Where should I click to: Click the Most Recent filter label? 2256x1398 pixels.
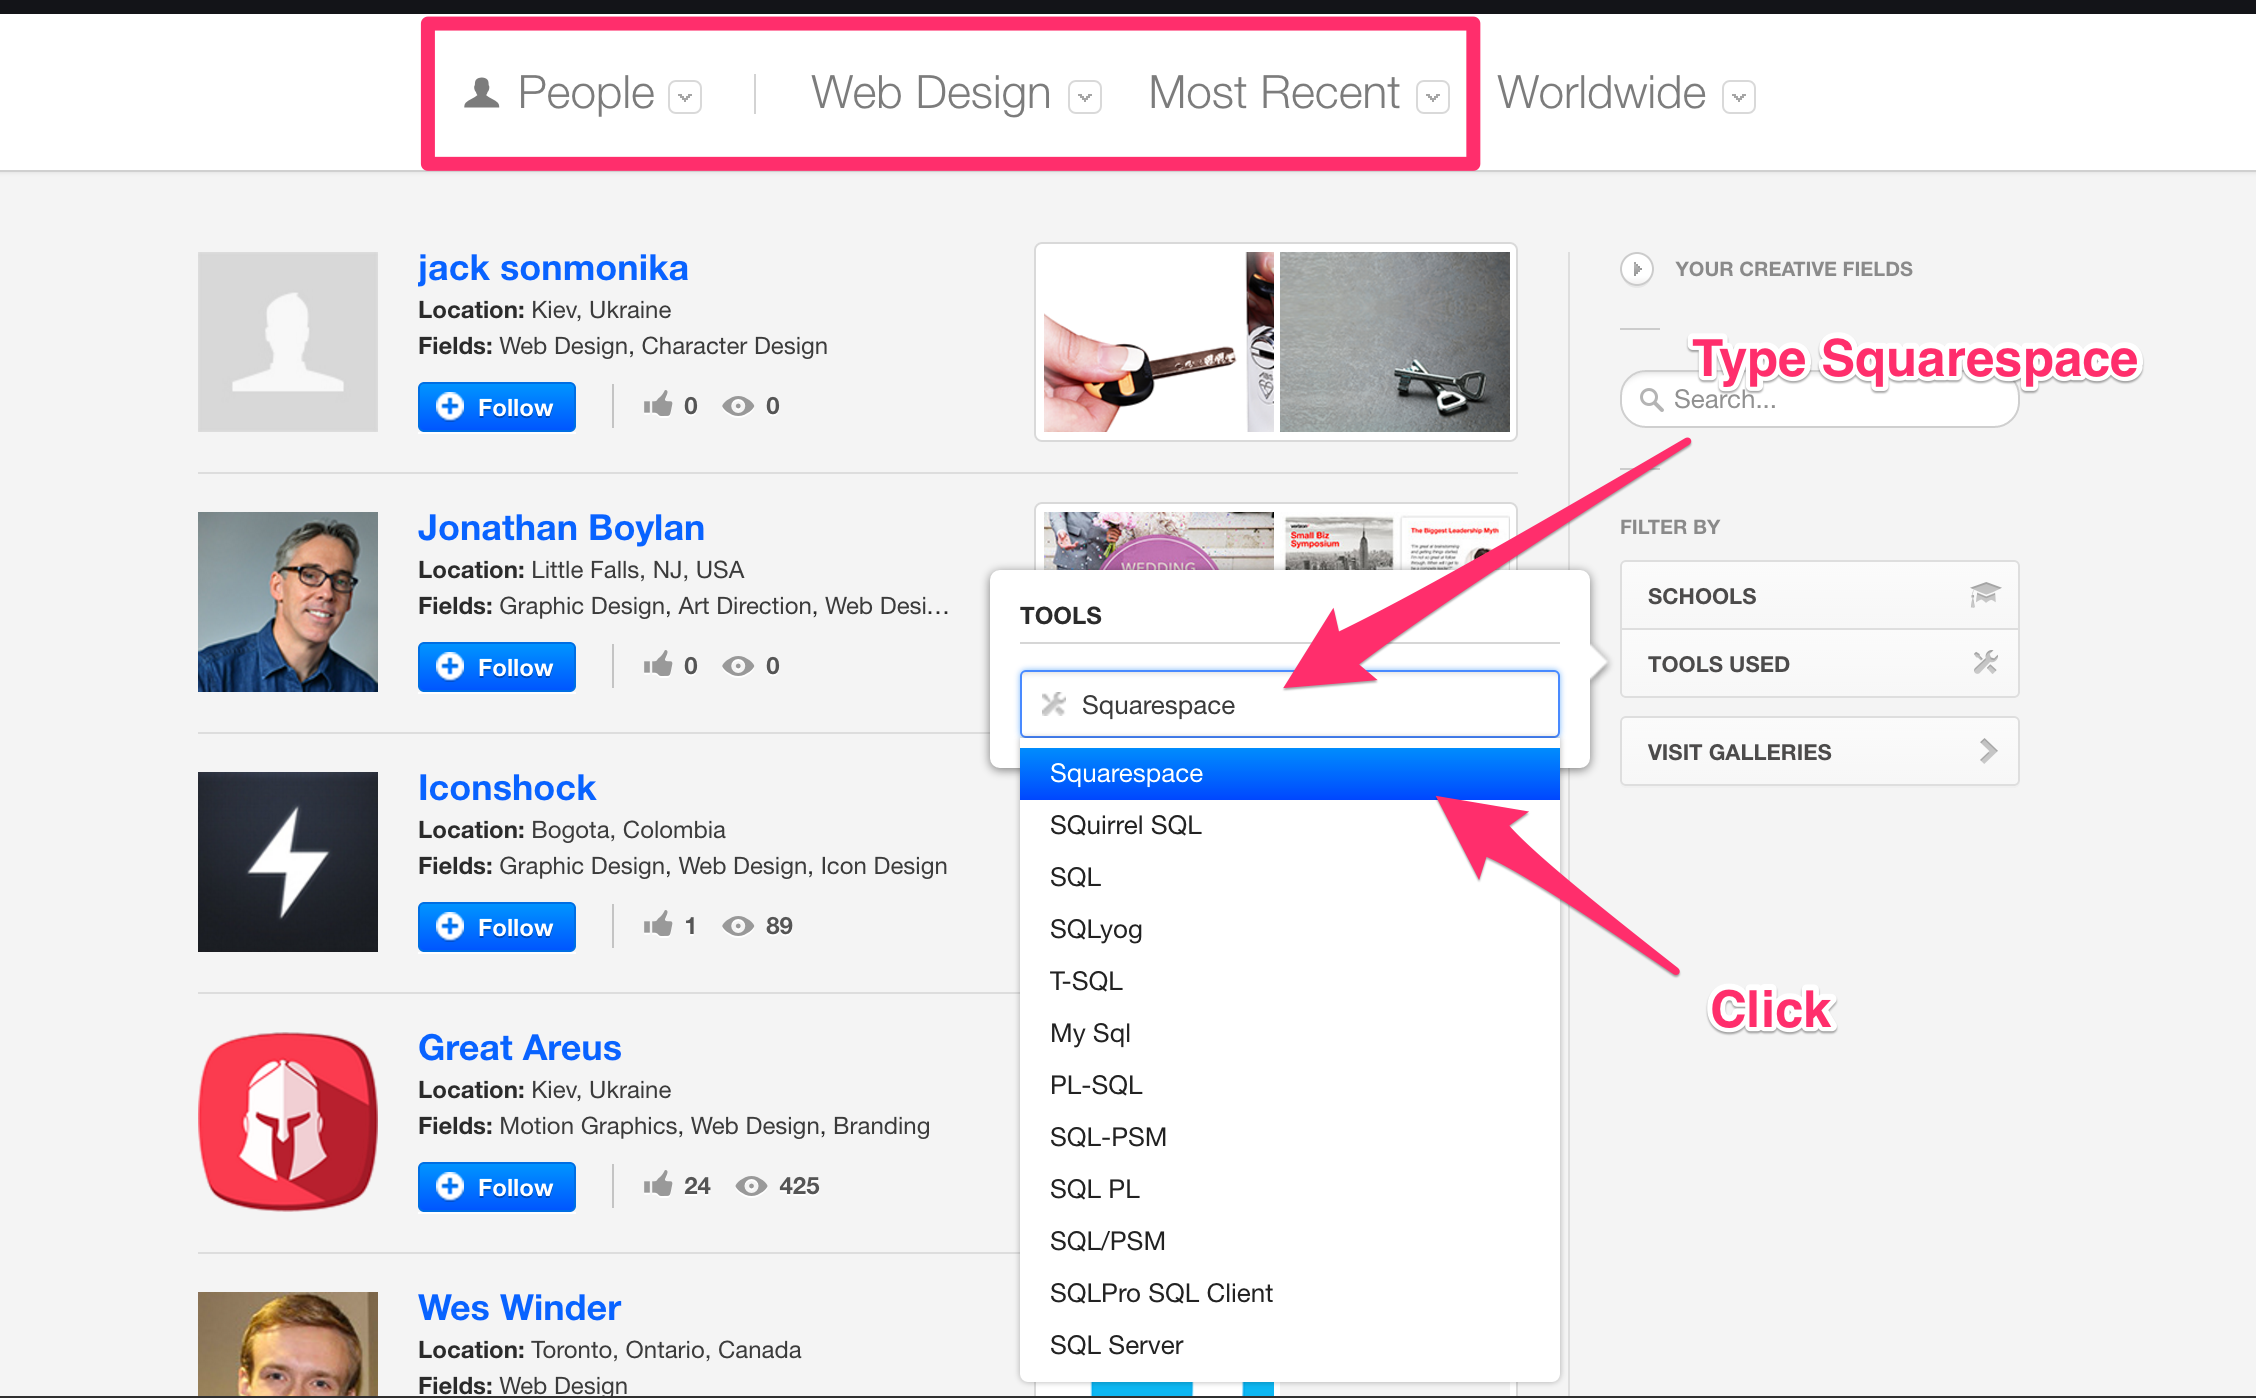[1274, 93]
